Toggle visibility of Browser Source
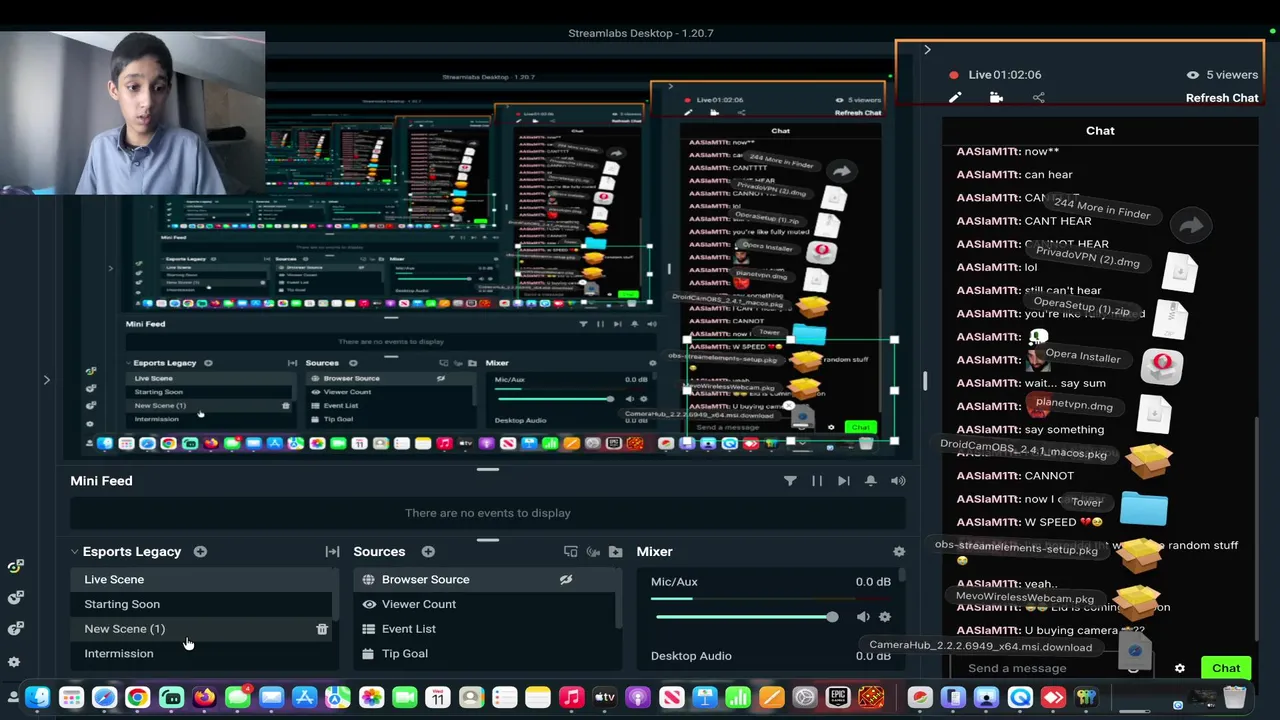 tap(566, 580)
